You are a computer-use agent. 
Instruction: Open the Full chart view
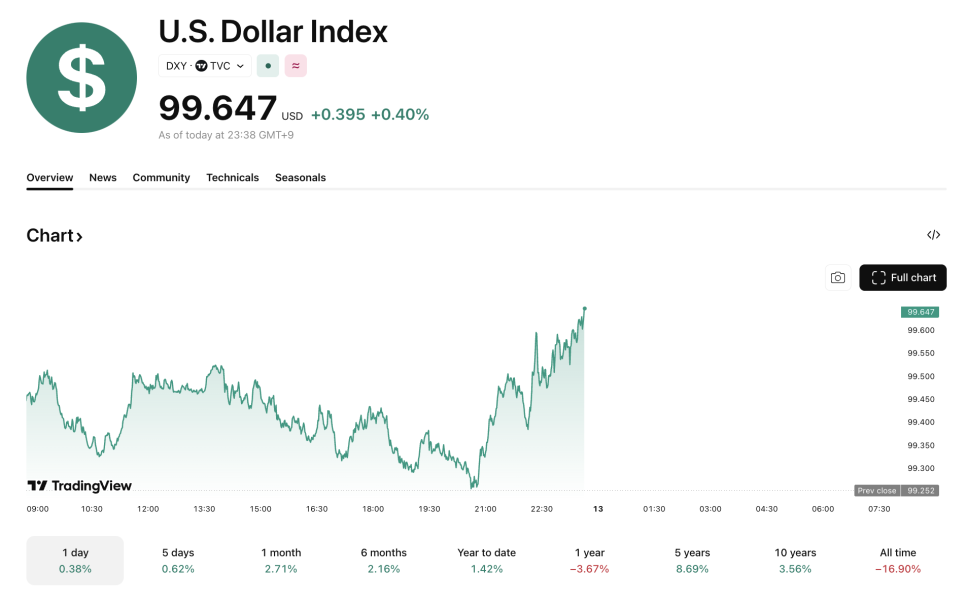(x=903, y=278)
